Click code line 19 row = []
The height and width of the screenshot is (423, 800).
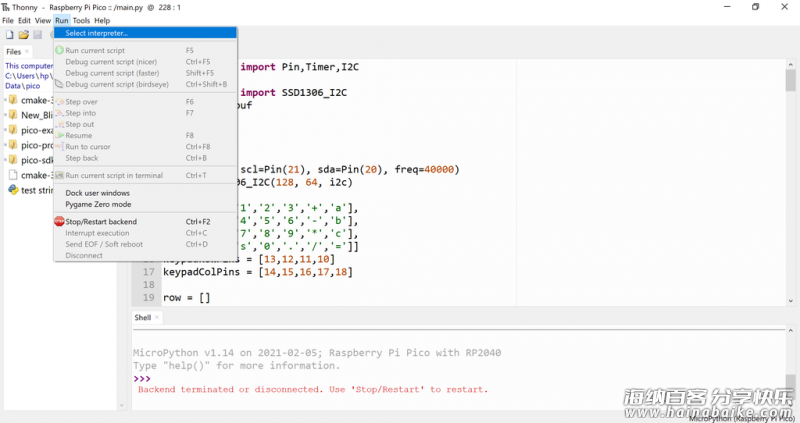tap(187, 297)
